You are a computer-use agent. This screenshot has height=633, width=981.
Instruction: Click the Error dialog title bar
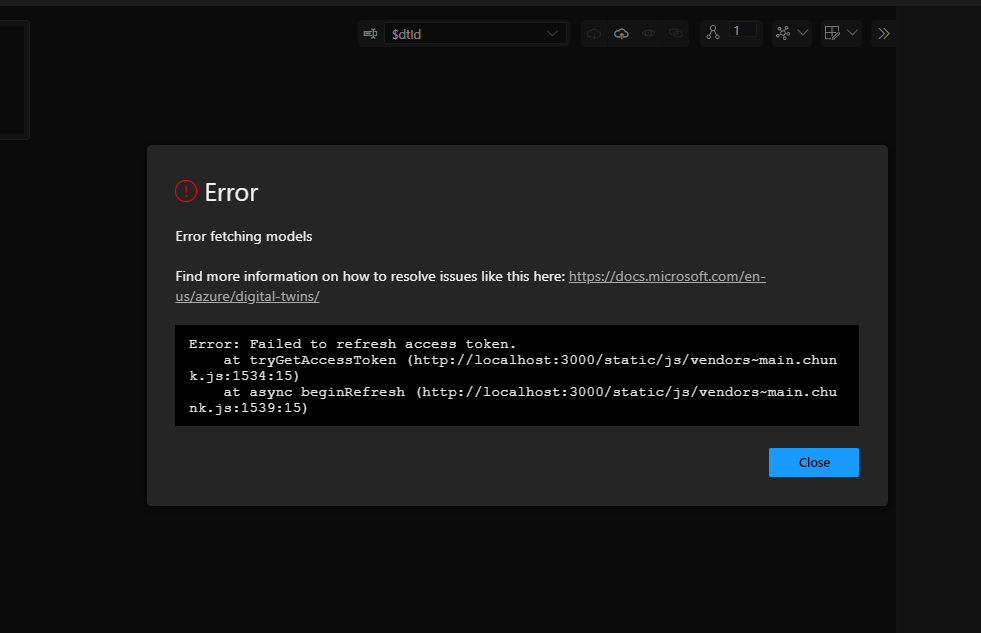coord(231,192)
